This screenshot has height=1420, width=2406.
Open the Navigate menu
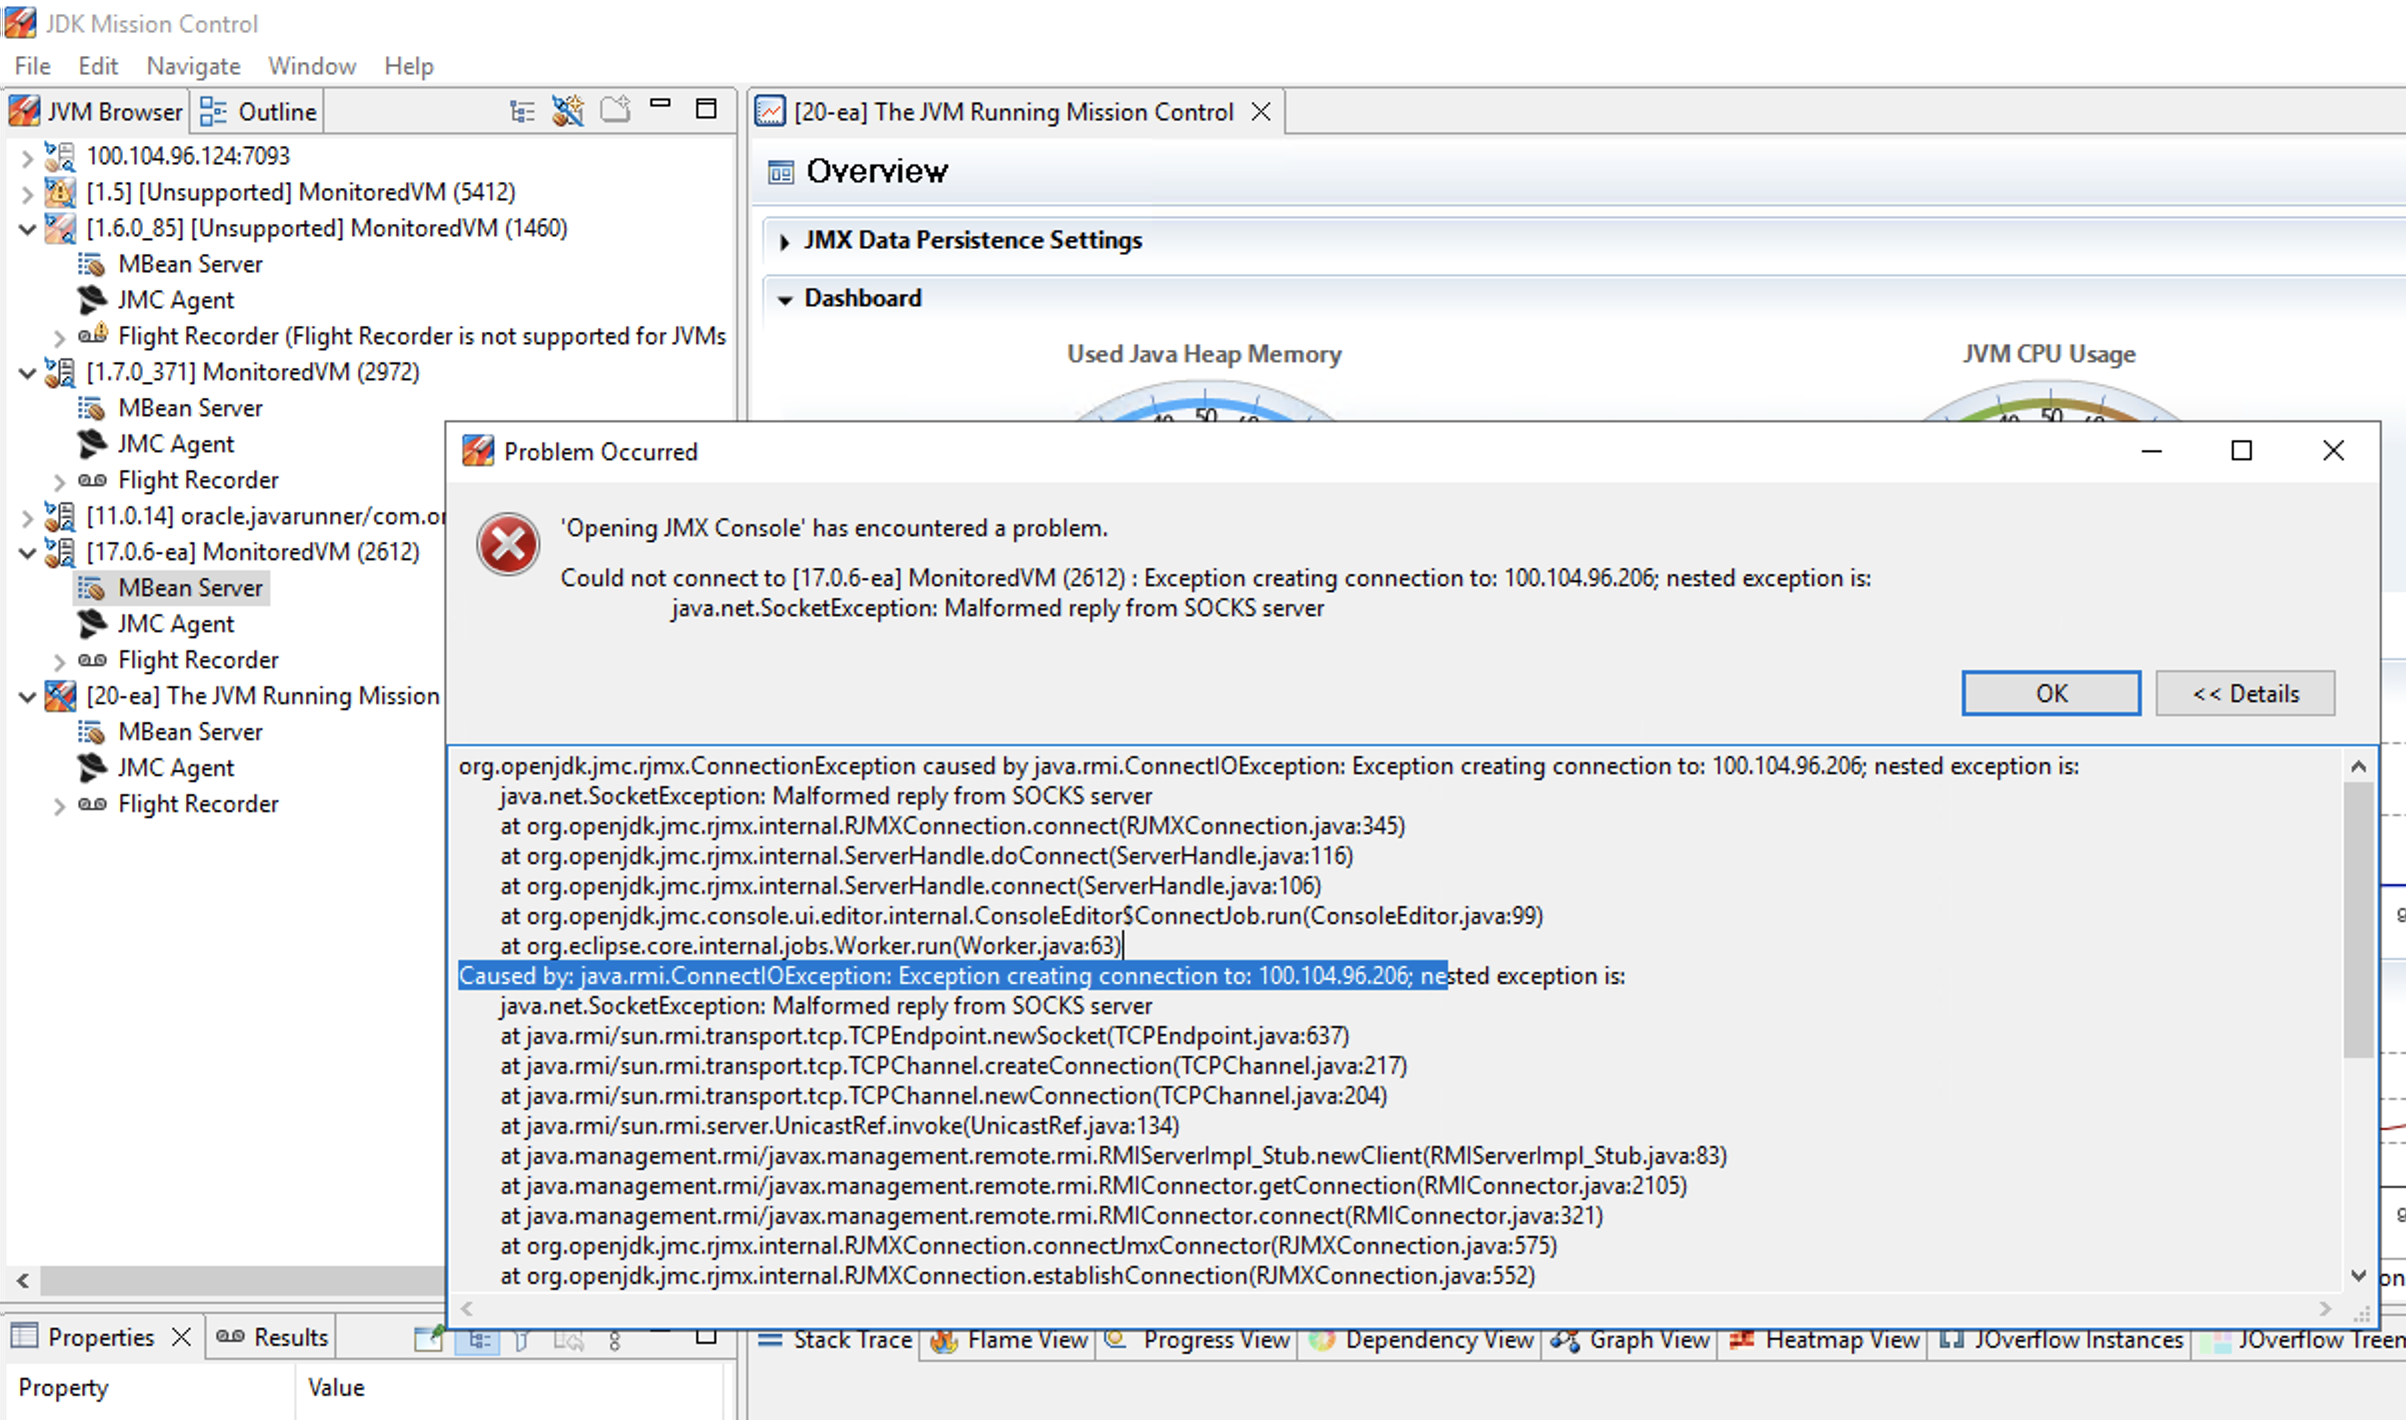[193, 66]
